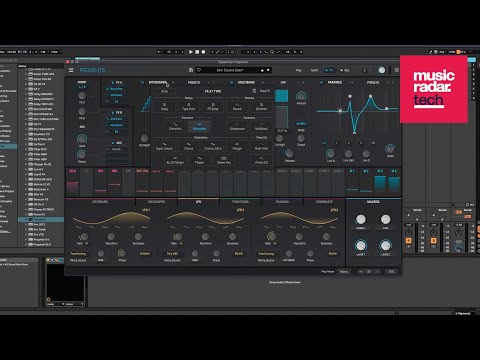
Task: Open LFO 3 Free Running retrig dropdown
Action: (266, 254)
